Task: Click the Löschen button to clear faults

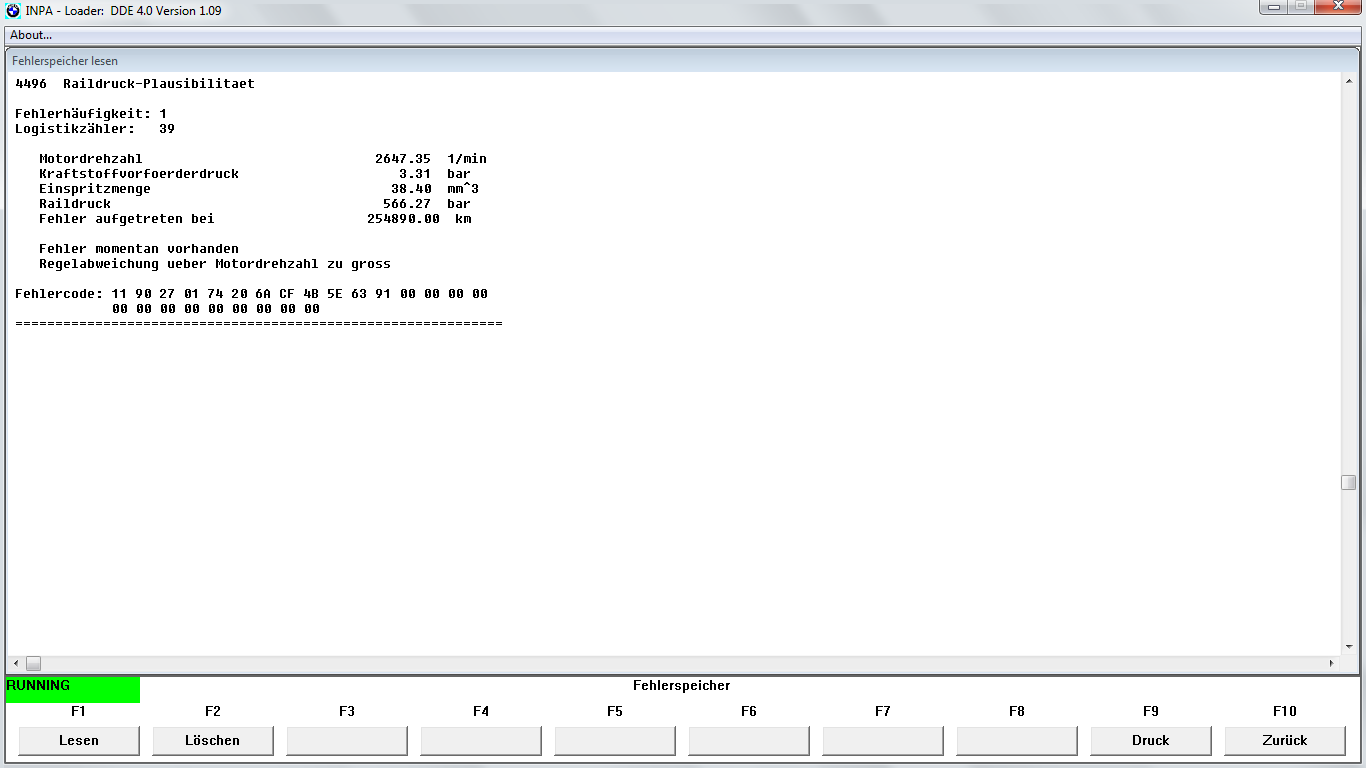Action: point(213,740)
